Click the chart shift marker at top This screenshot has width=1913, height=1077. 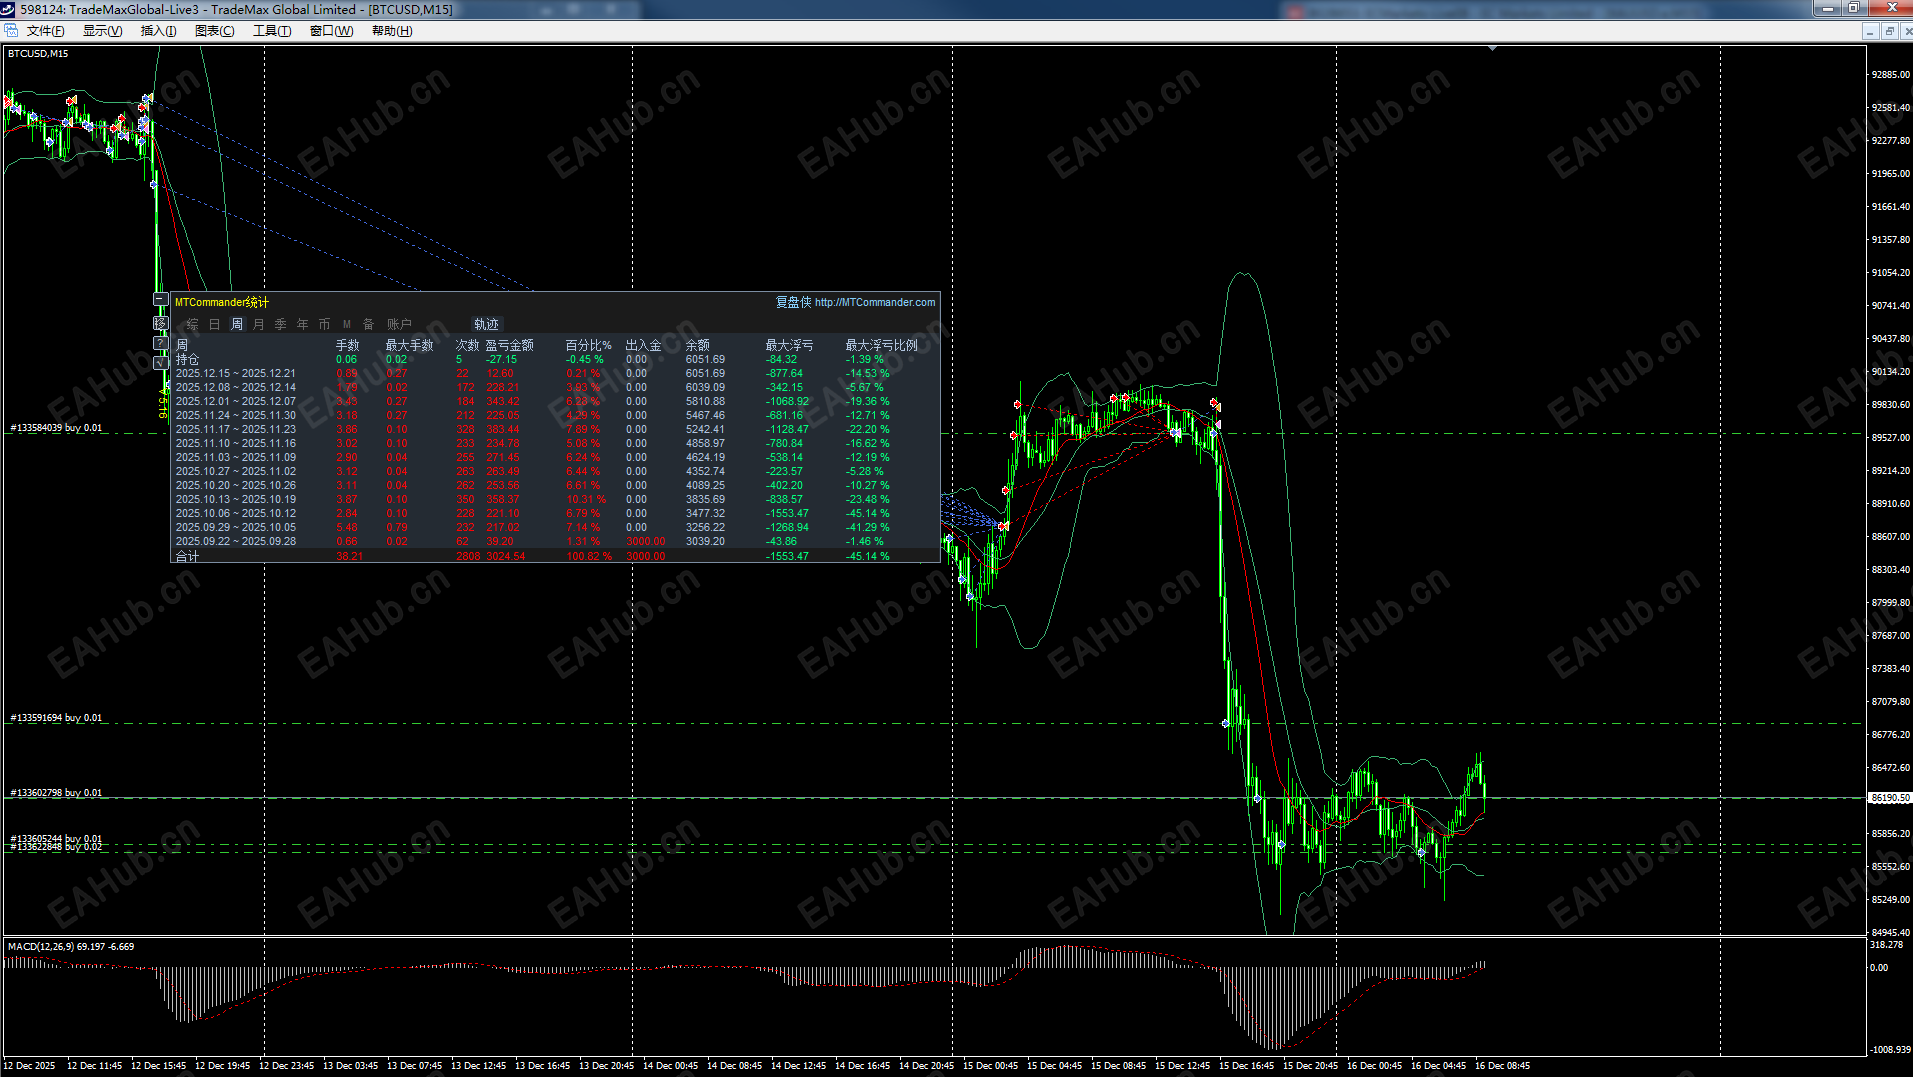tap(1492, 48)
